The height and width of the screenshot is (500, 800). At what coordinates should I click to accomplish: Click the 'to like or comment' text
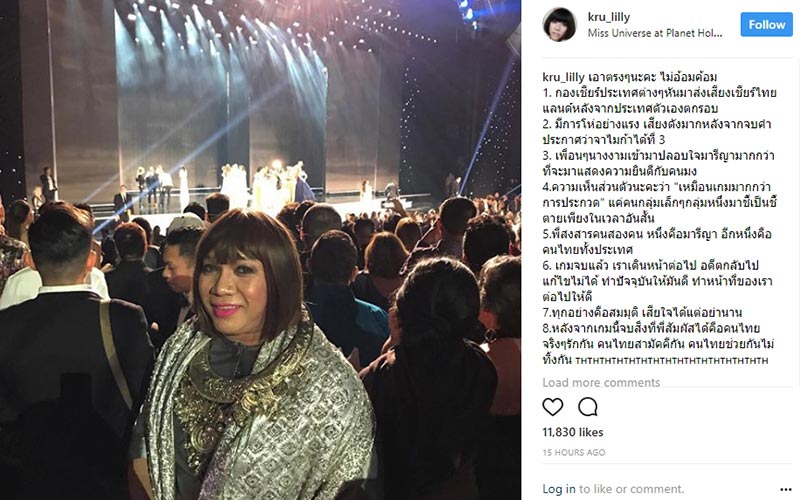(x=632, y=489)
